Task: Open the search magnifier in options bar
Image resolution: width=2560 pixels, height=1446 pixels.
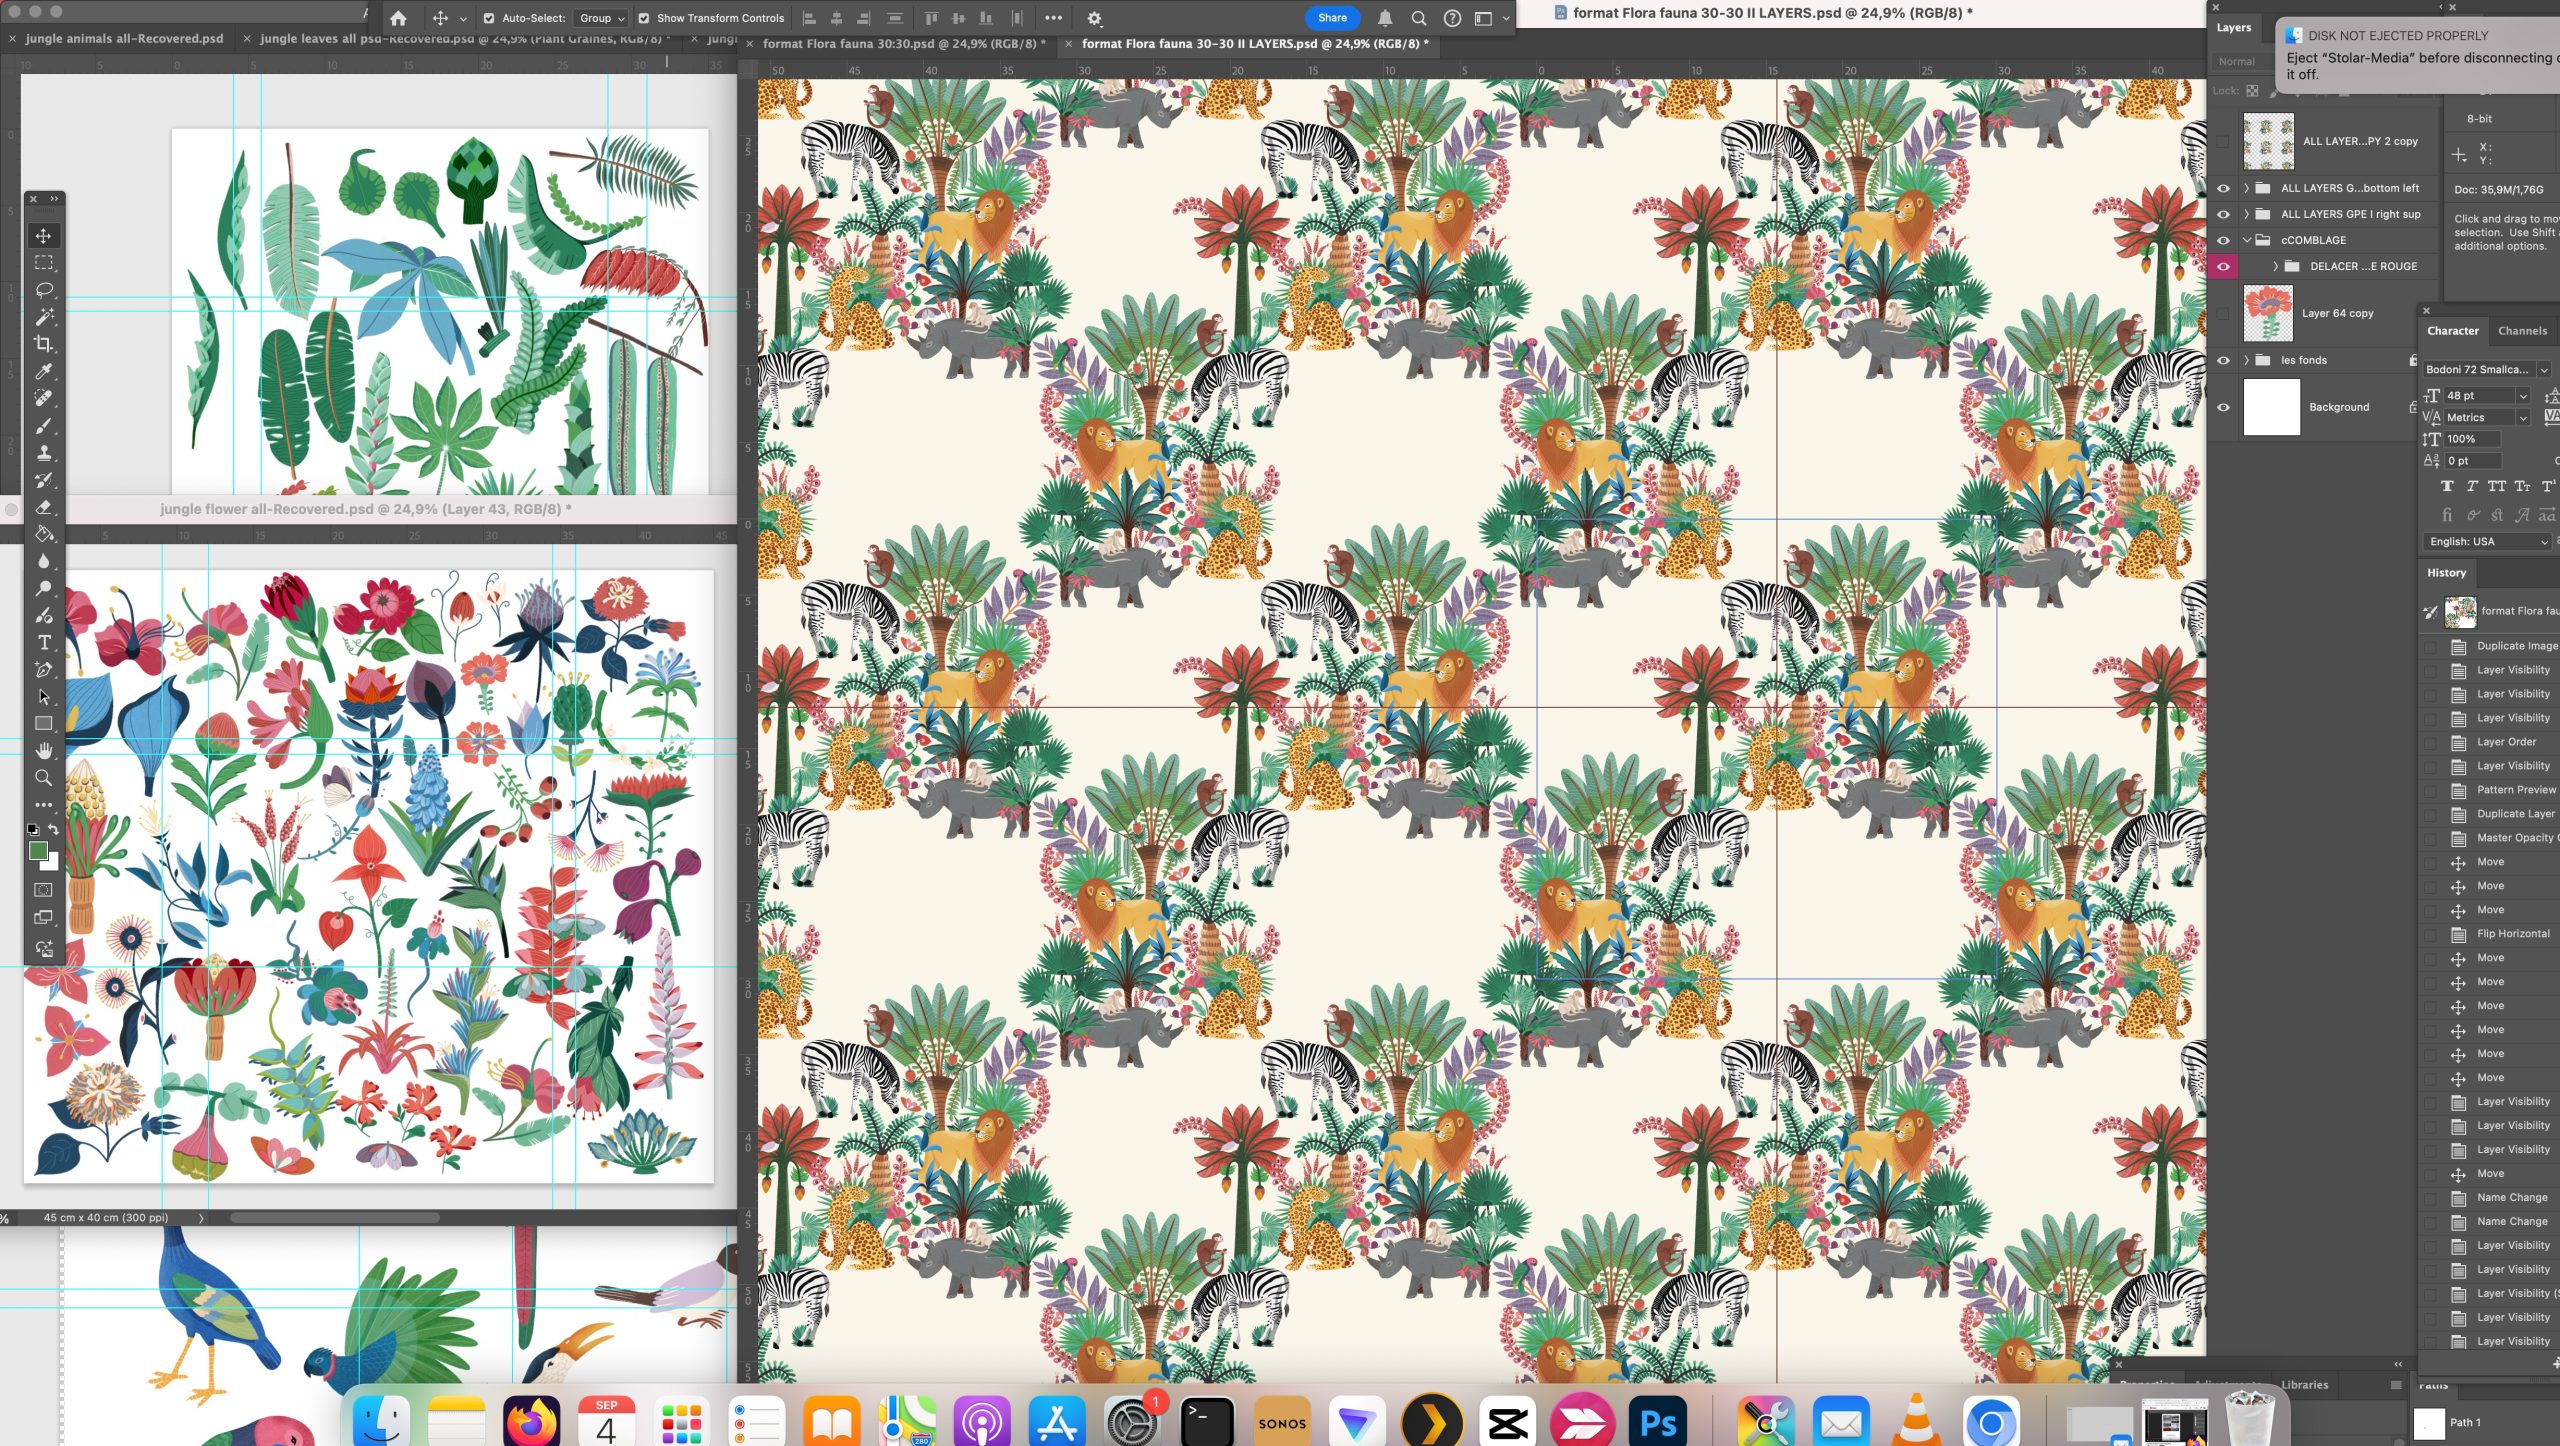Action: 1418,18
